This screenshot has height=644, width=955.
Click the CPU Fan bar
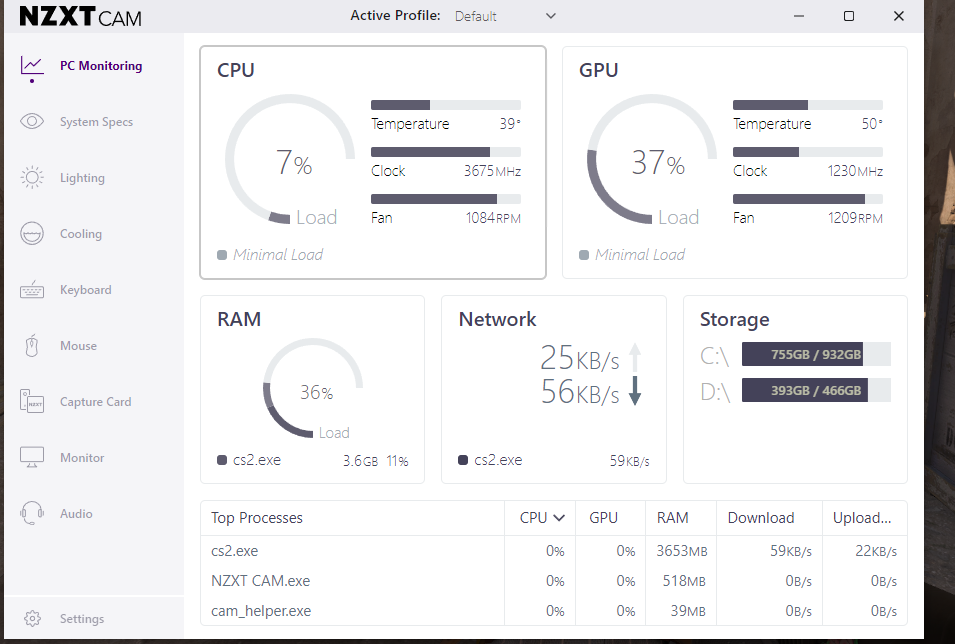446,199
